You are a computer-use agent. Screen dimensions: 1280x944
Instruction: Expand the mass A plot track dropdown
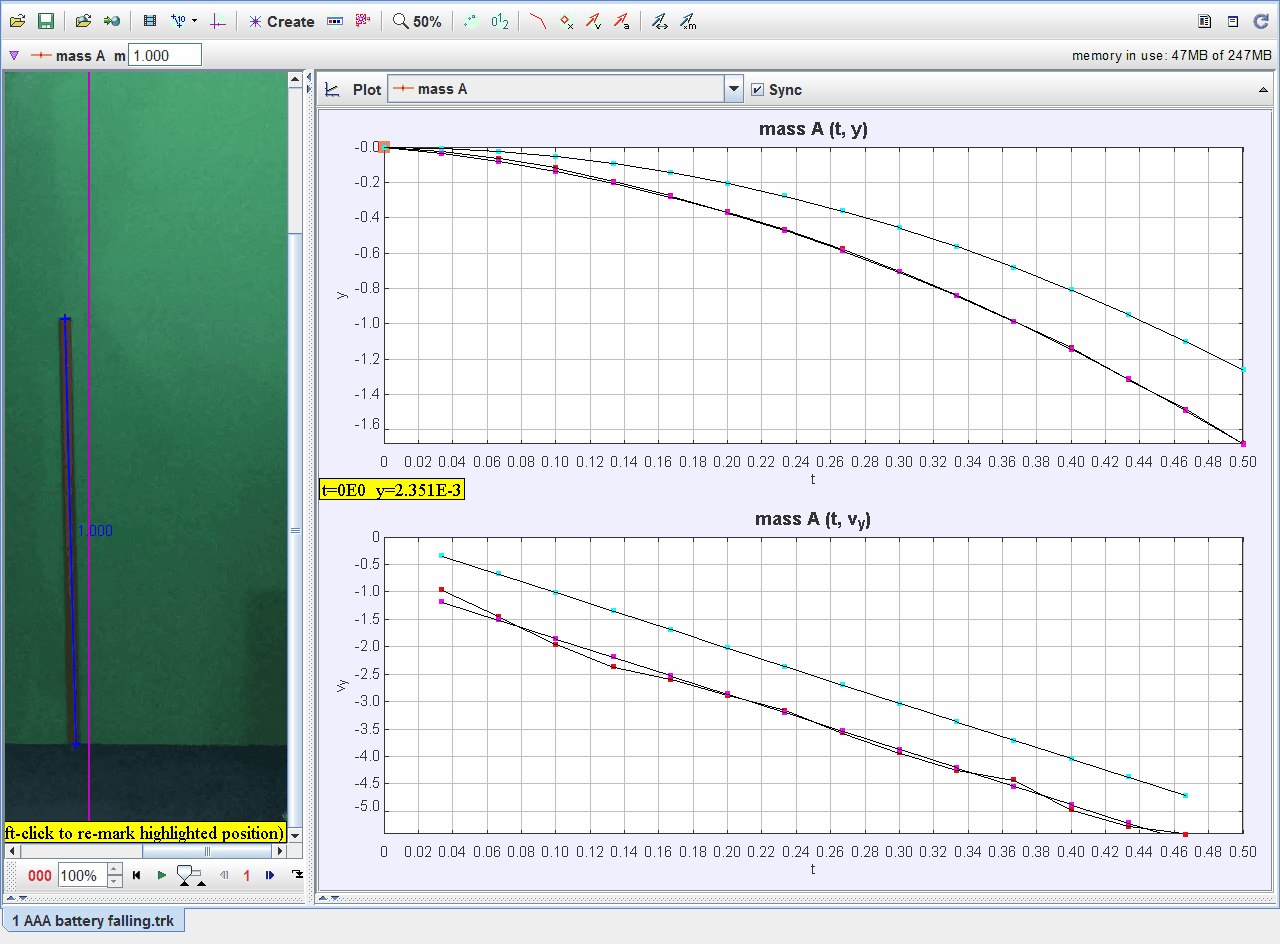(x=734, y=89)
